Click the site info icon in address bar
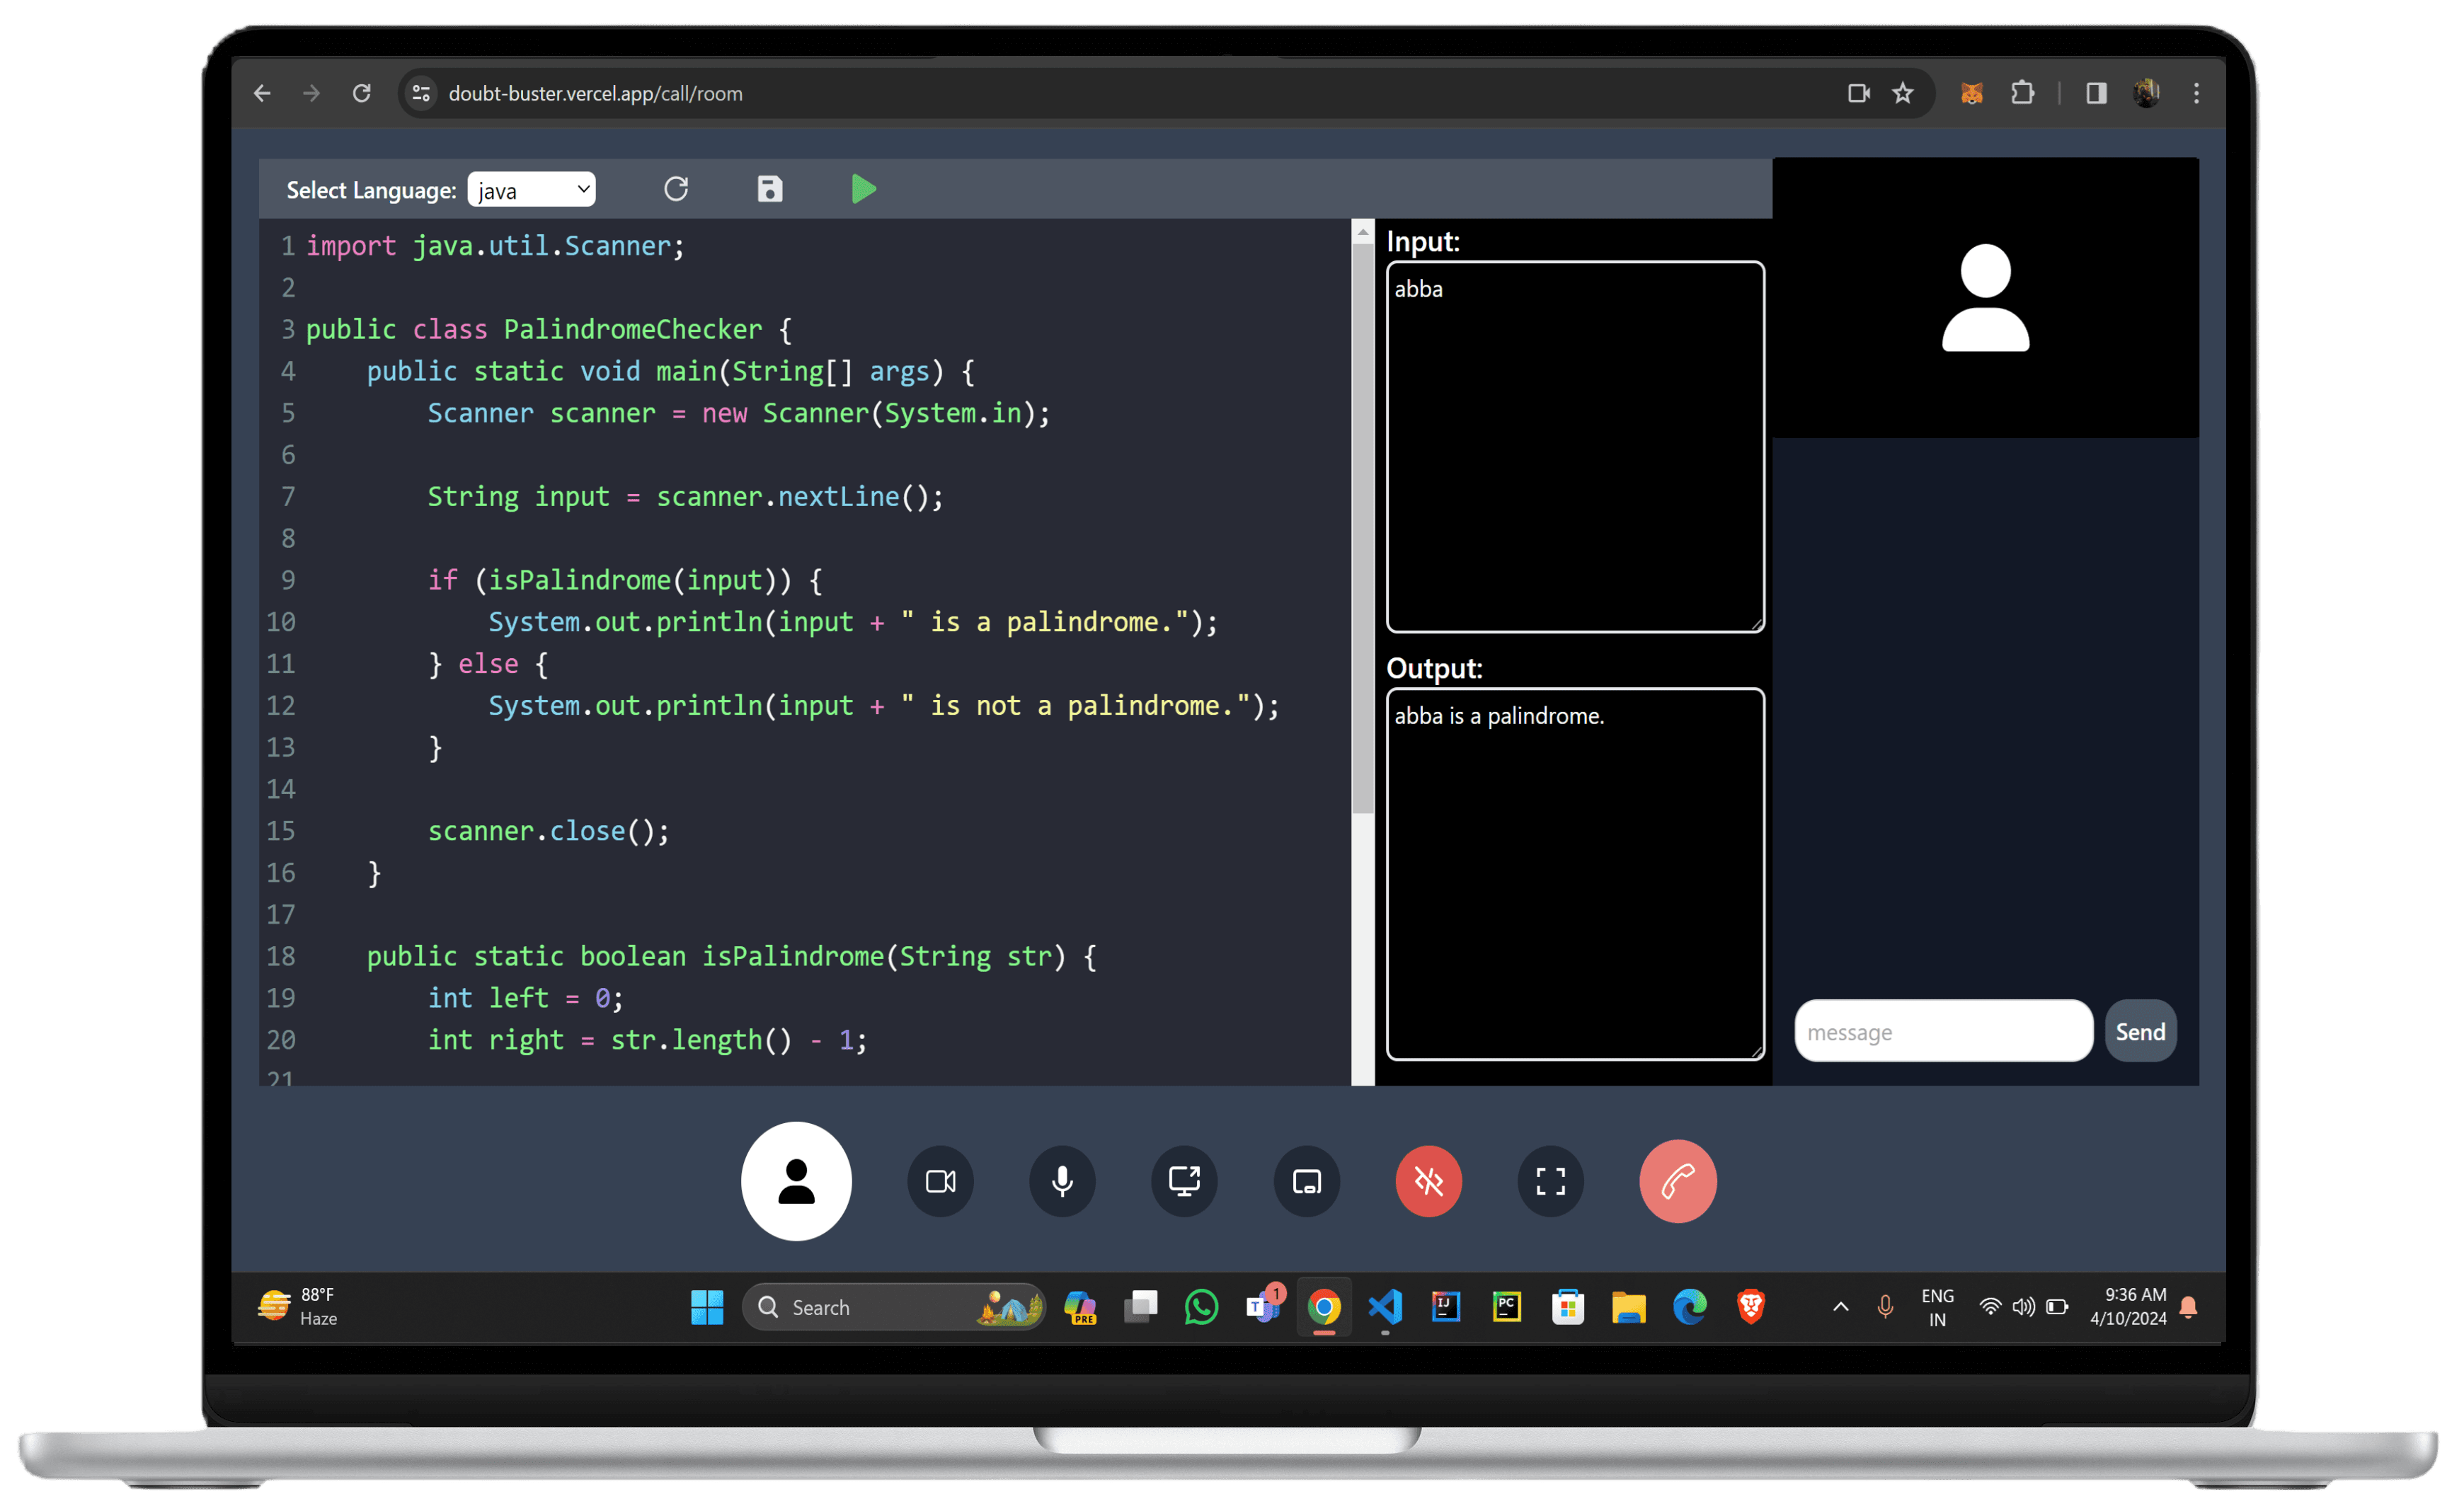 click(421, 93)
